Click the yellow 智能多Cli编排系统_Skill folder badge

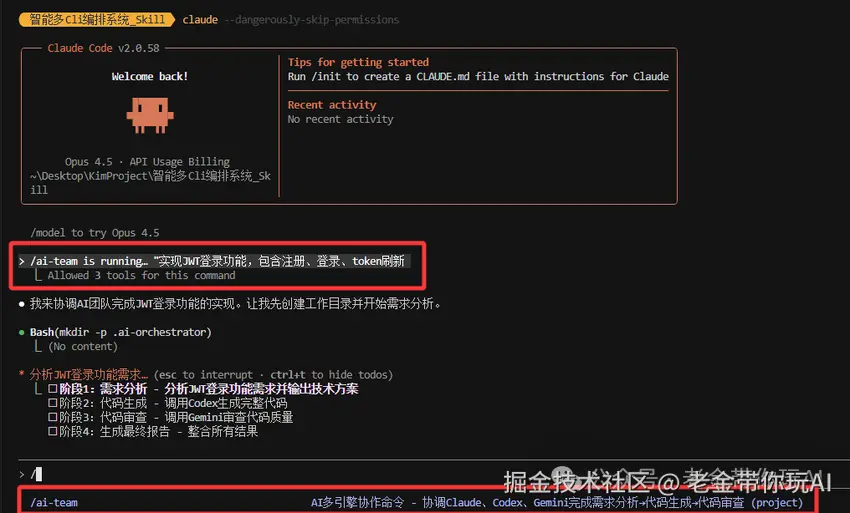pos(97,20)
